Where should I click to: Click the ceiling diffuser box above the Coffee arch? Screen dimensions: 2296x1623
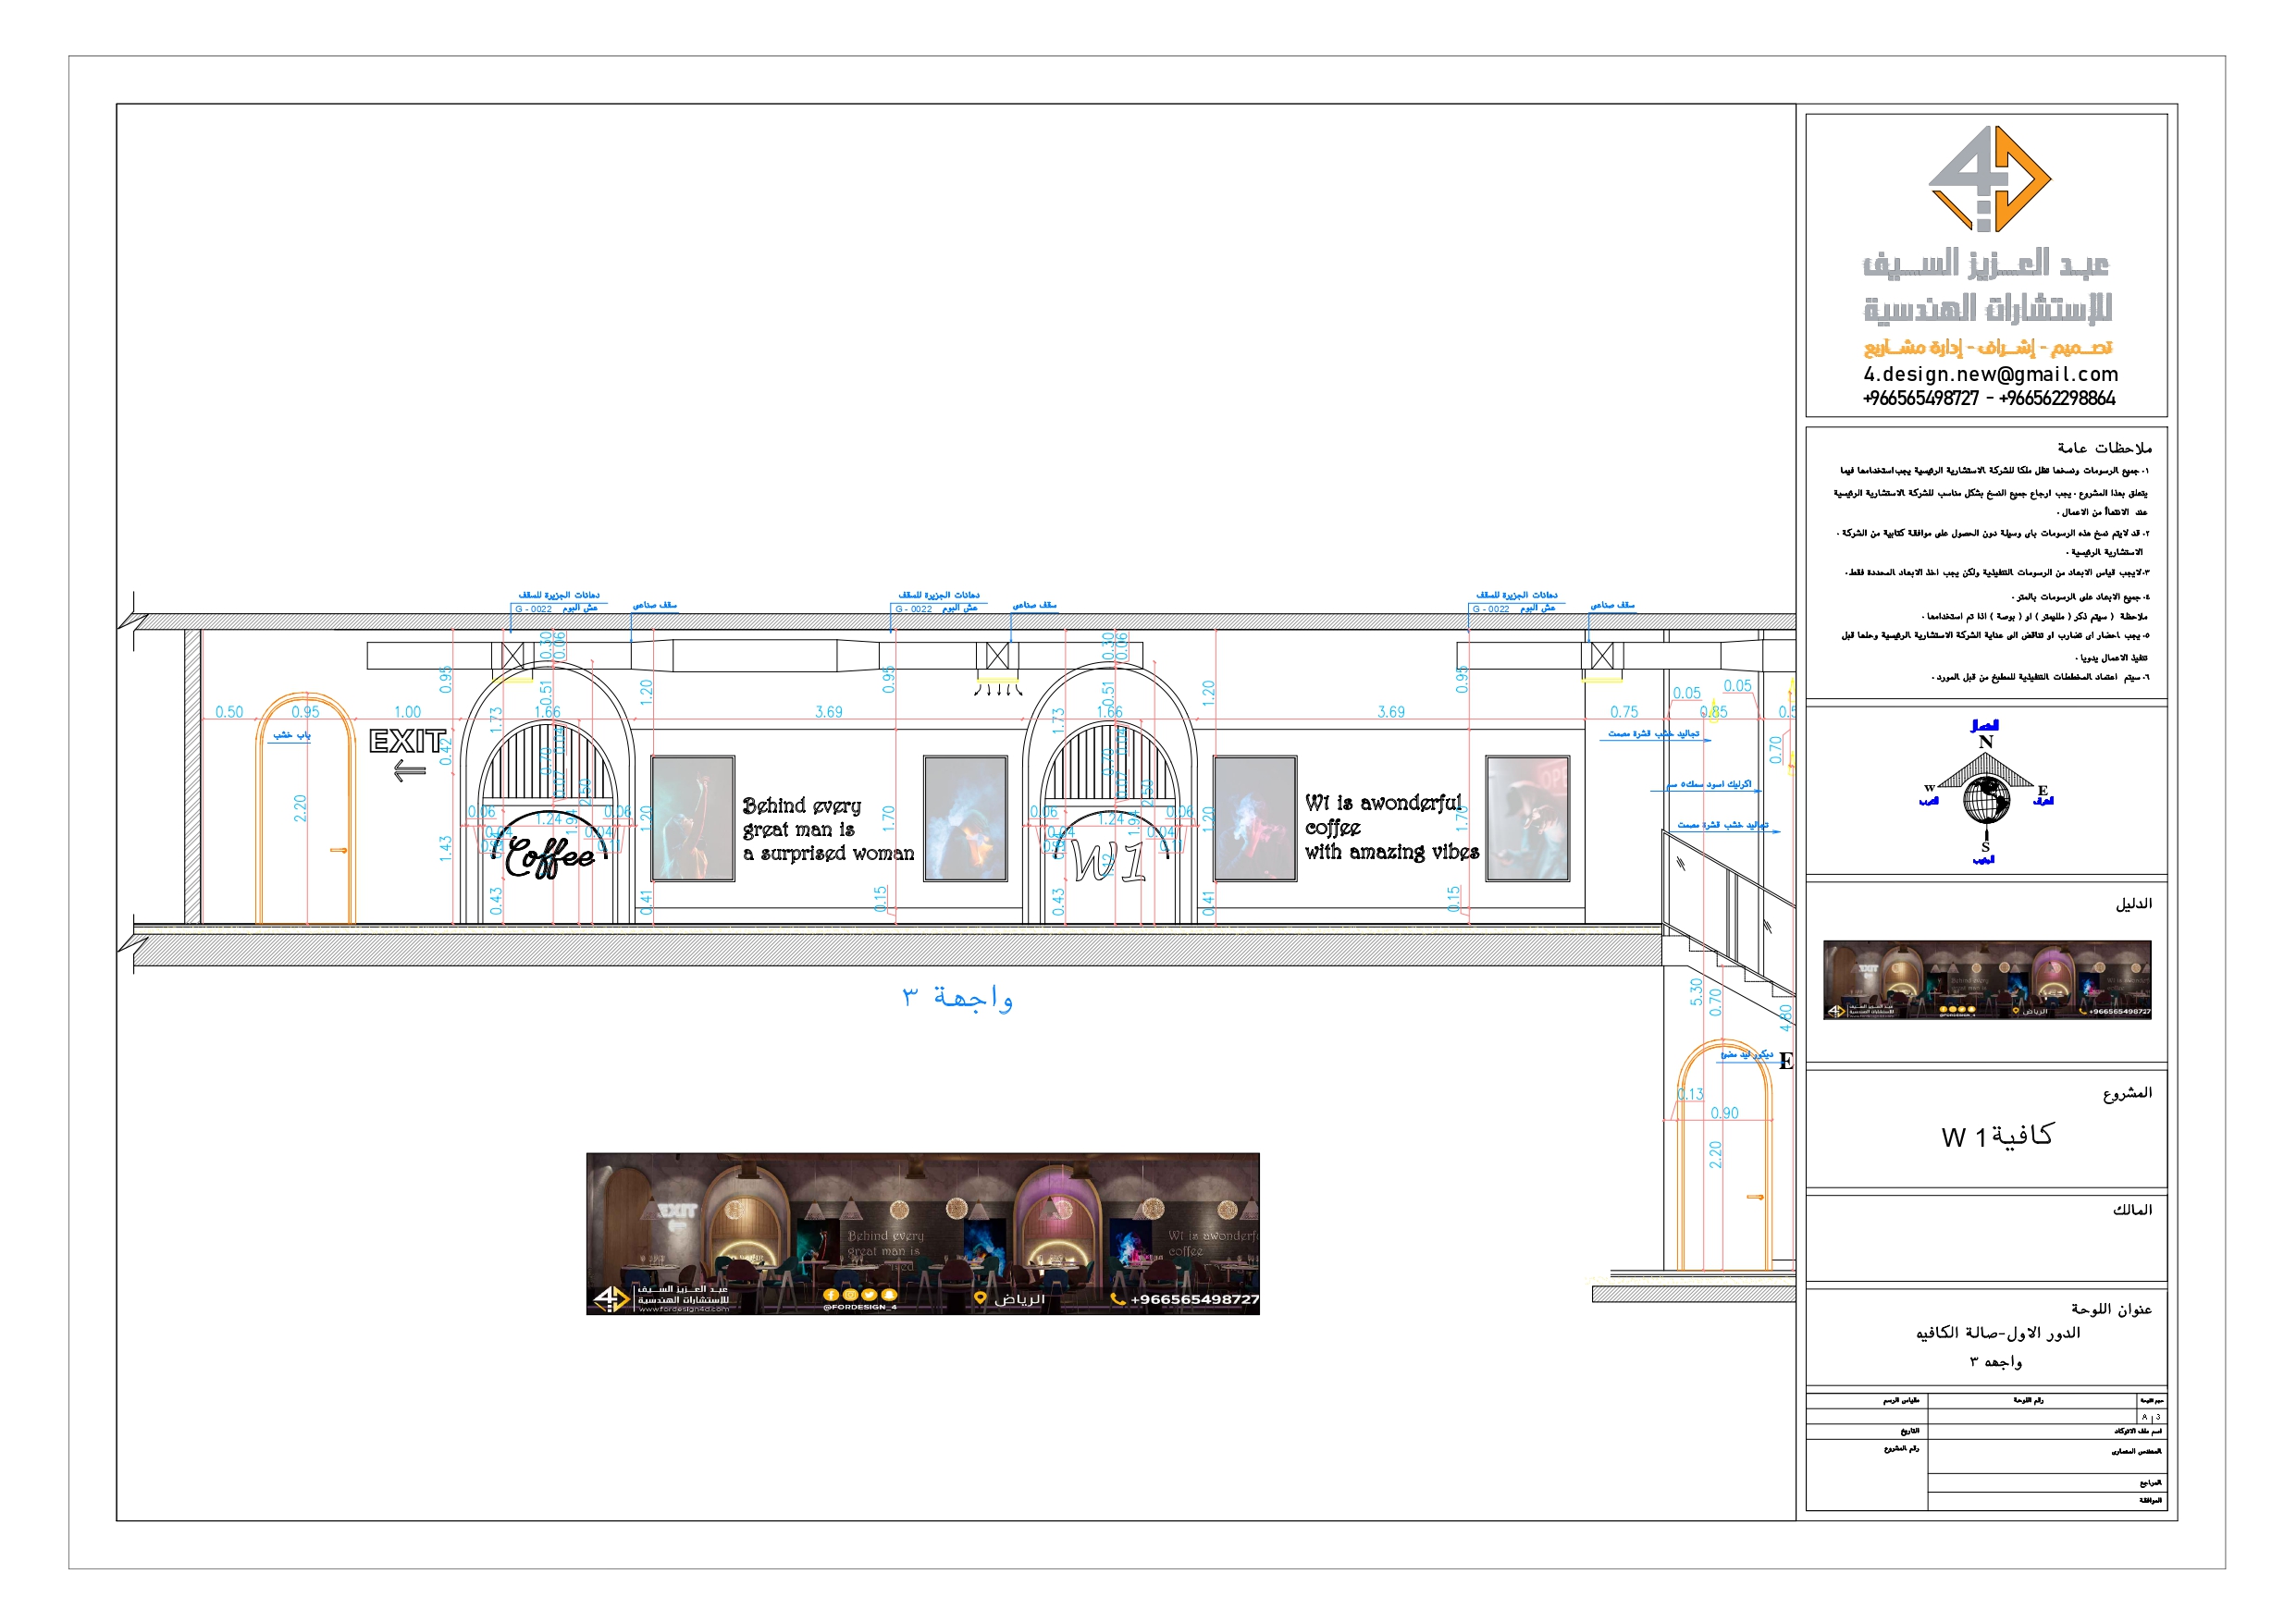tap(512, 656)
